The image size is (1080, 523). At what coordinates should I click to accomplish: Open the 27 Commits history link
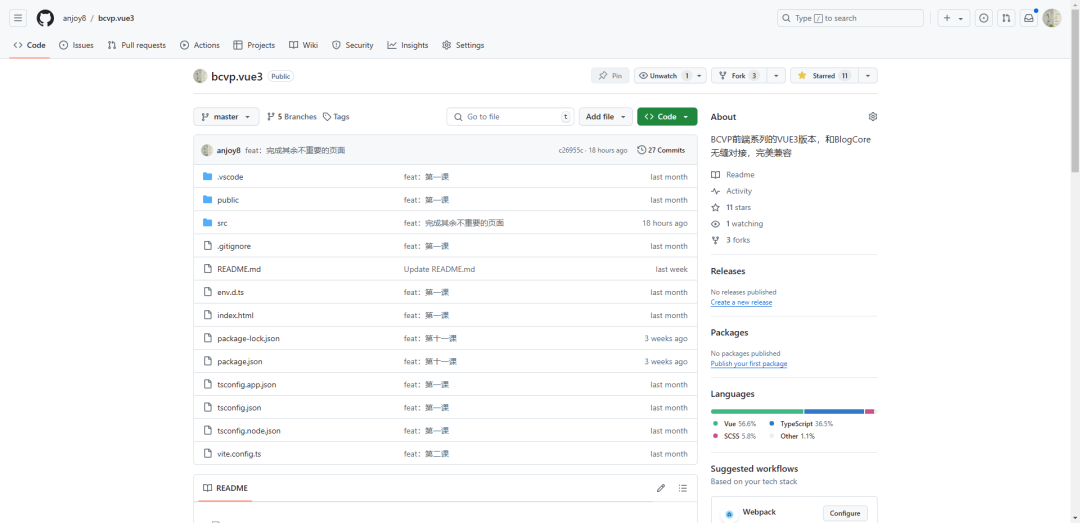tap(661, 150)
